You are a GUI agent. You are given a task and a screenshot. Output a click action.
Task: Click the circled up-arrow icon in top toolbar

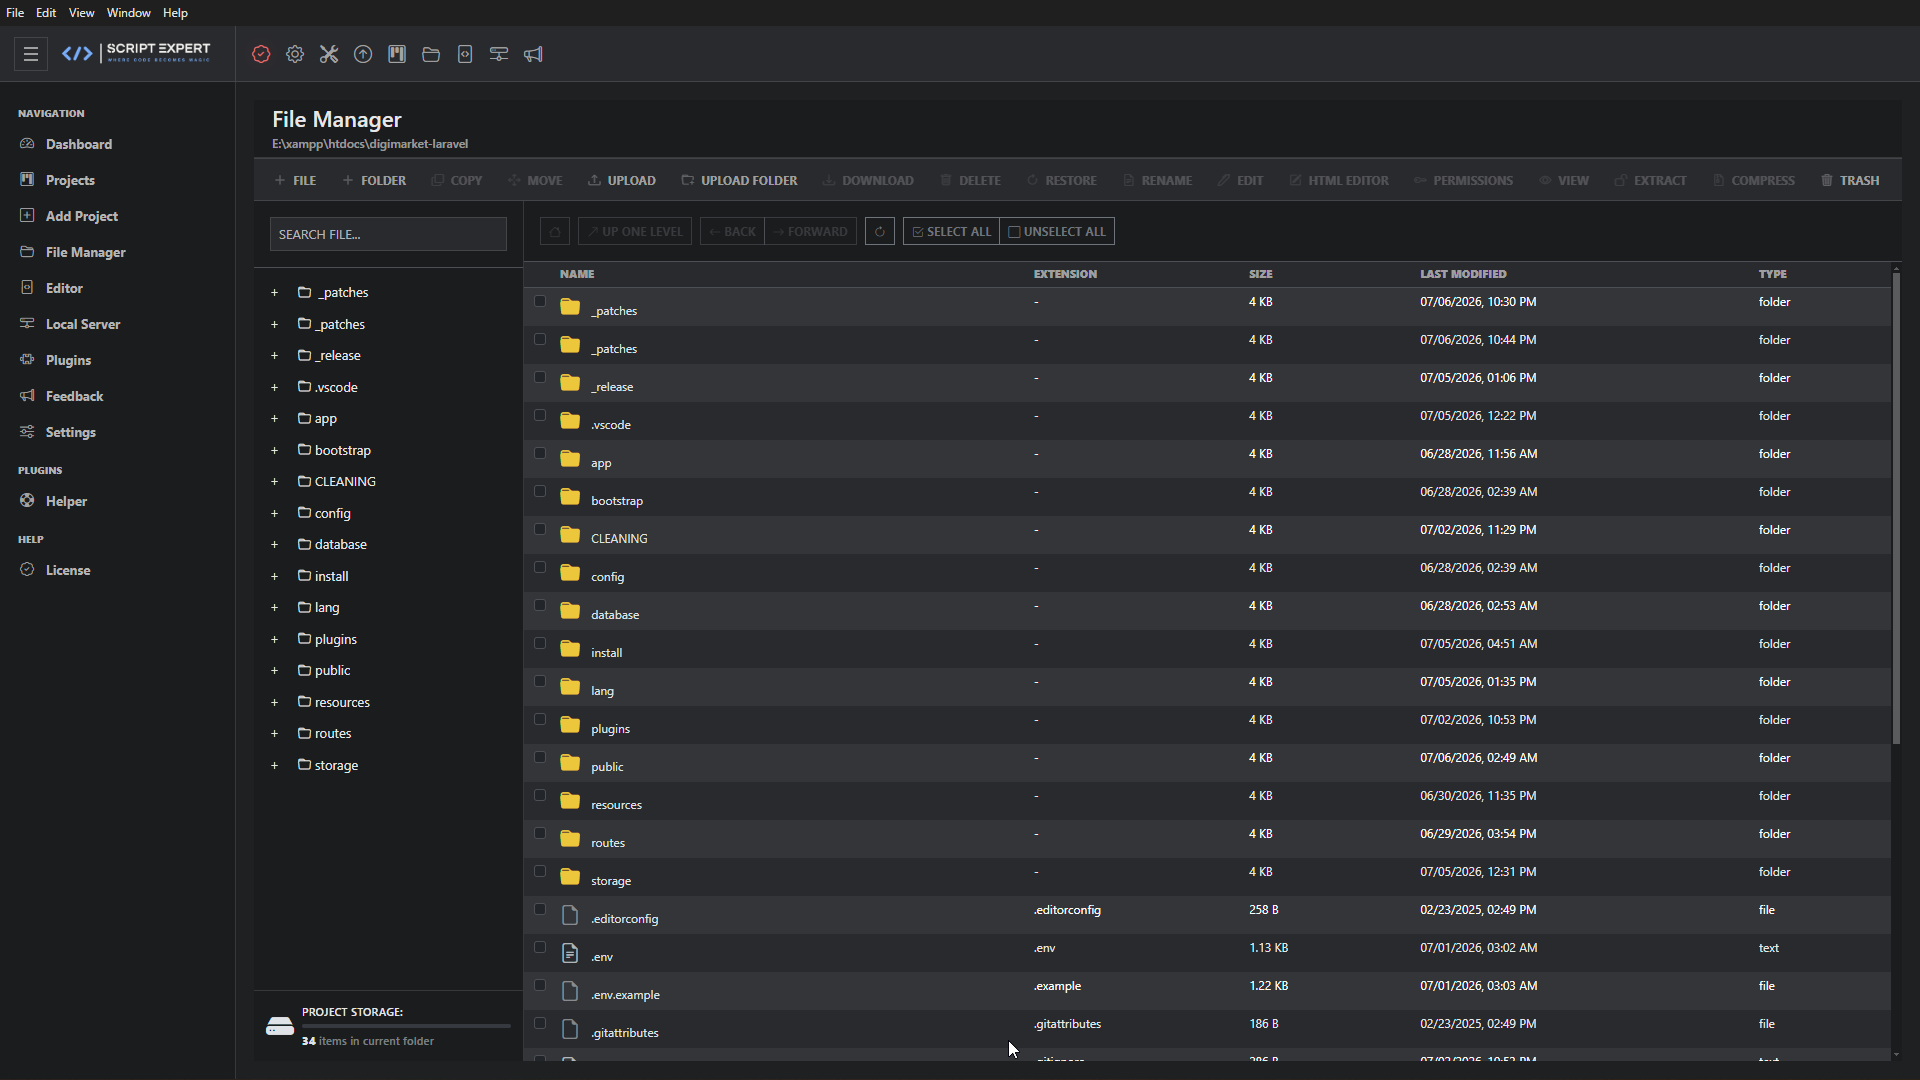click(363, 54)
